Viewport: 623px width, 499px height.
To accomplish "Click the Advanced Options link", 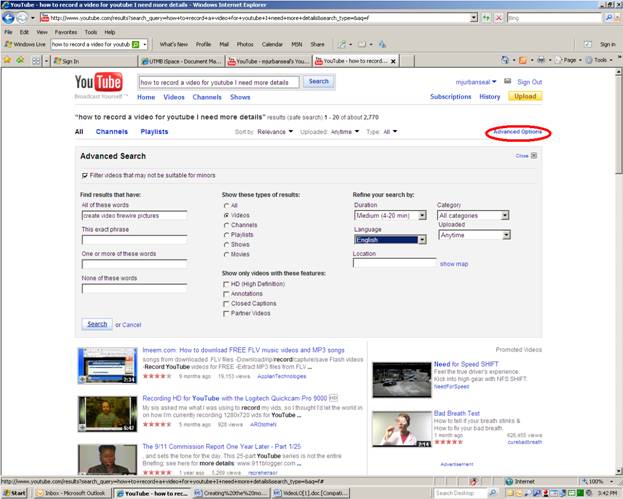I will pyautogui.click(x=517, y=132).
